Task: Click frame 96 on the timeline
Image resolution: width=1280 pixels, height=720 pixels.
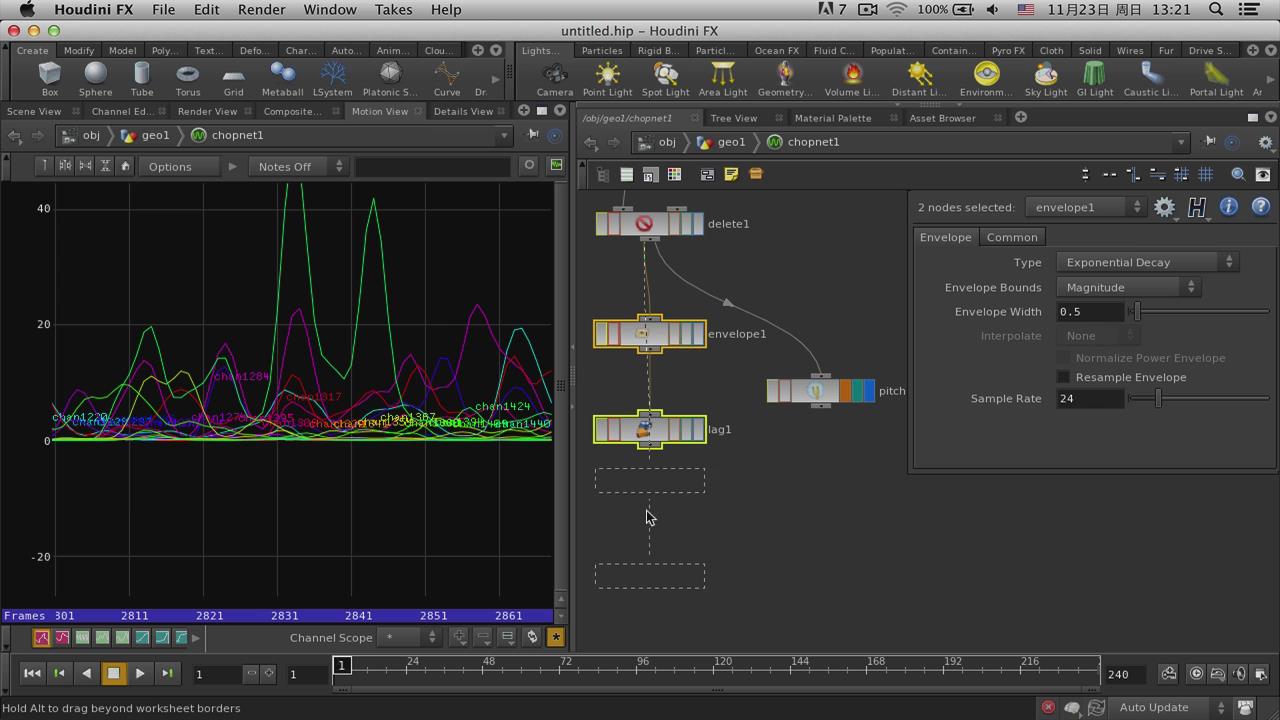Action: click(642, 667)
